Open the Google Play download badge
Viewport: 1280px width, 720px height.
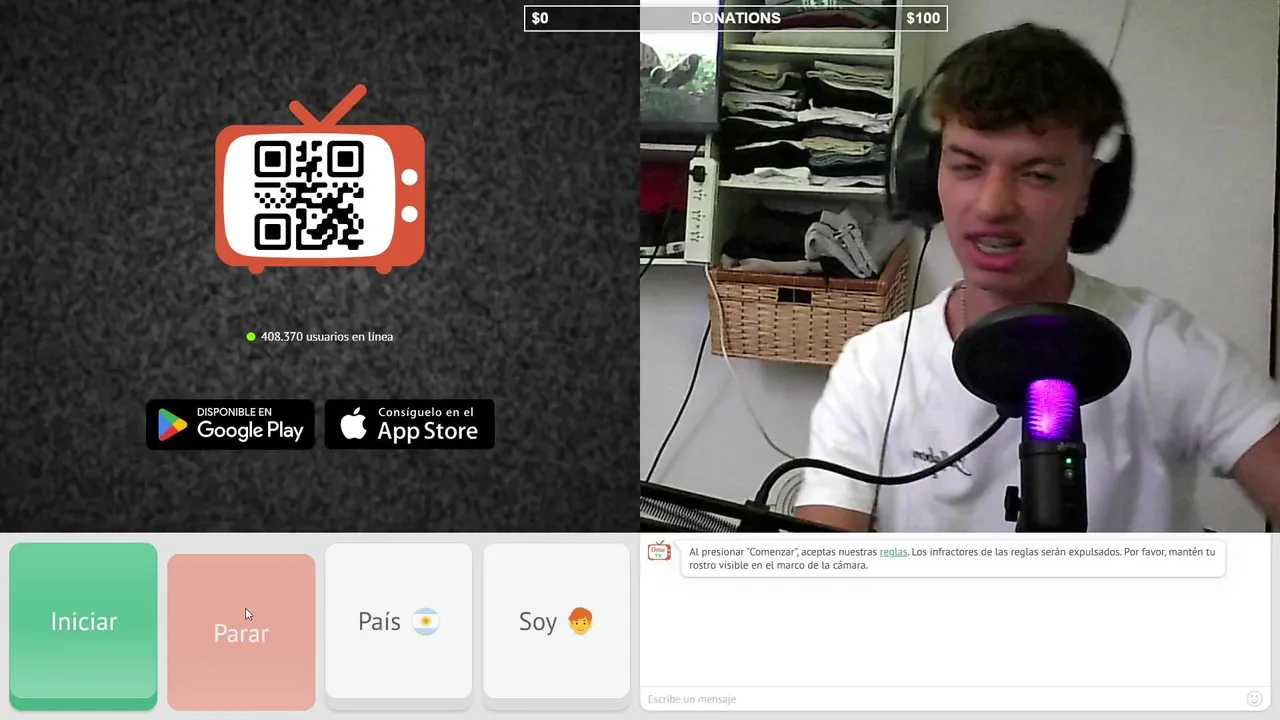click(x=230, y=424)
